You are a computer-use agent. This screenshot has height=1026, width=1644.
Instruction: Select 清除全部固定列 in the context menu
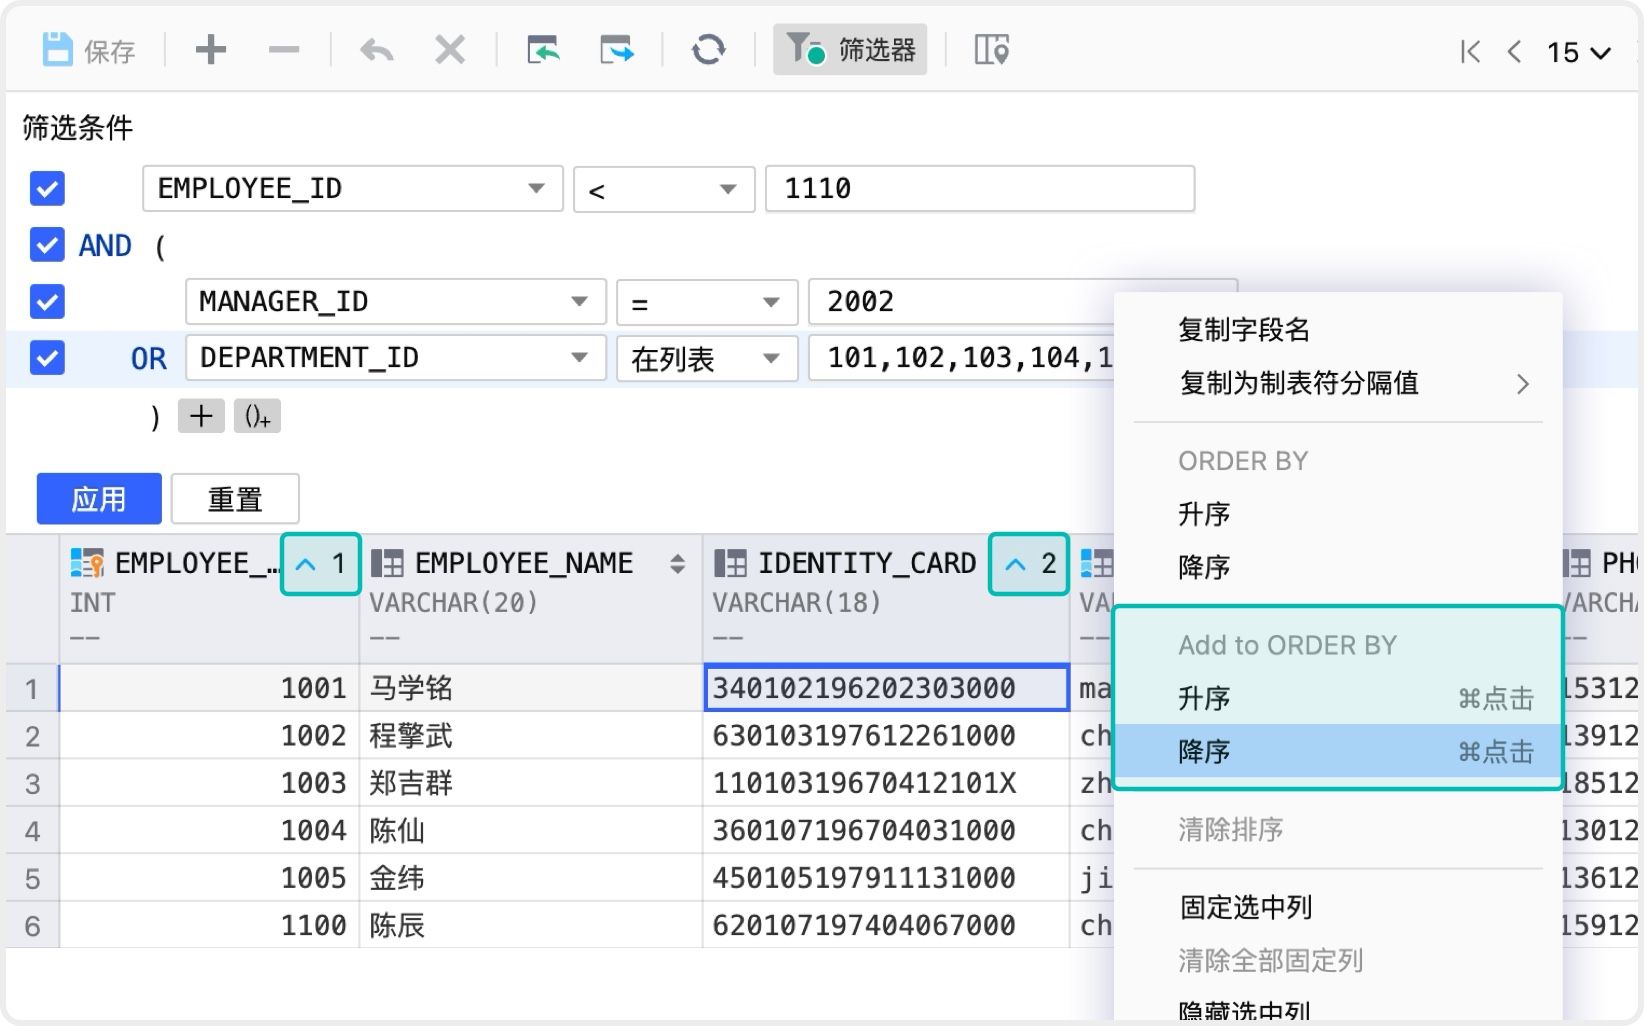click(x=1338, y=961)
